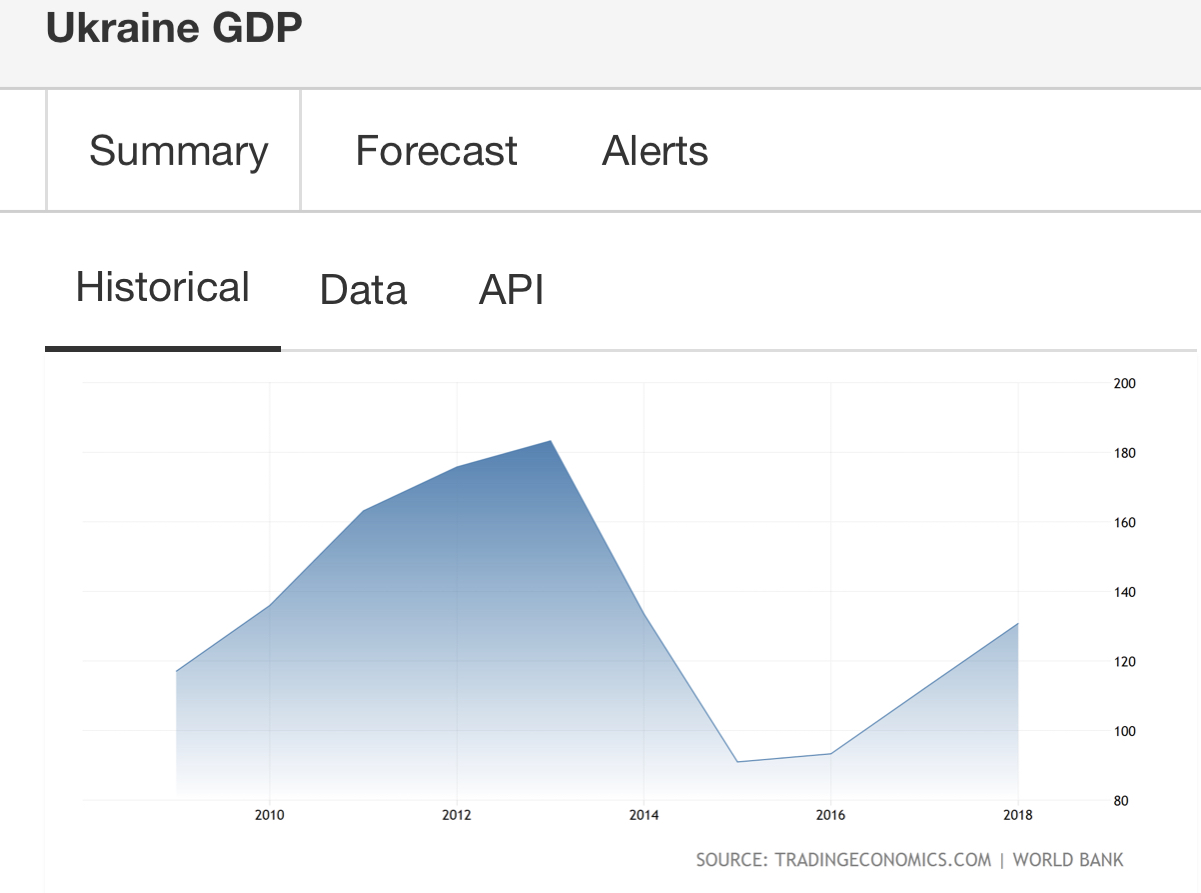Open the Summary tab

point(178,151)
